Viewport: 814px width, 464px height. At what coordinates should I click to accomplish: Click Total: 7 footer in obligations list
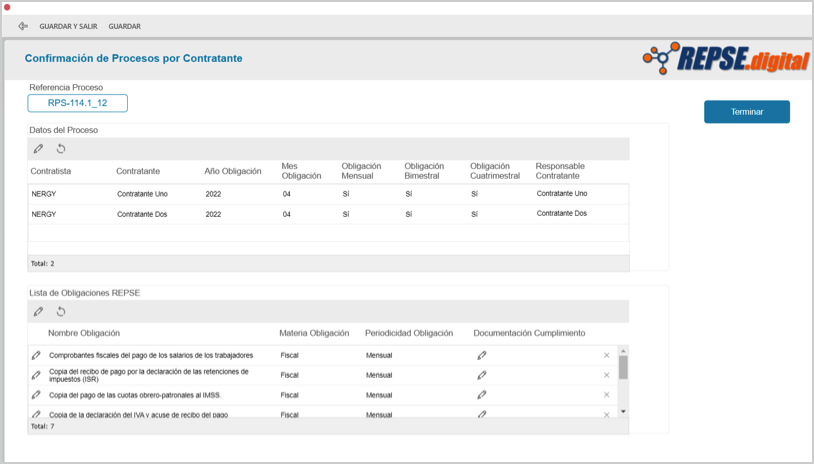pyautogui.click(x=43, y=426)
